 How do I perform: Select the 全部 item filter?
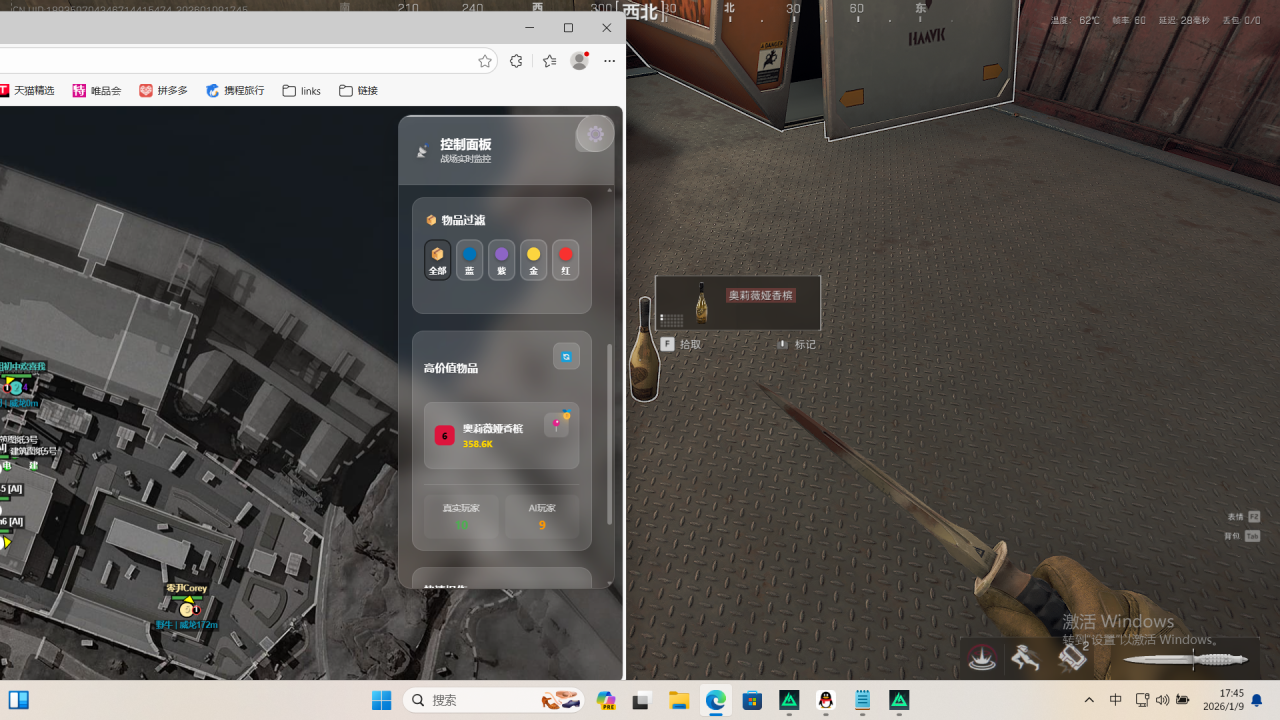click(437, 260)
